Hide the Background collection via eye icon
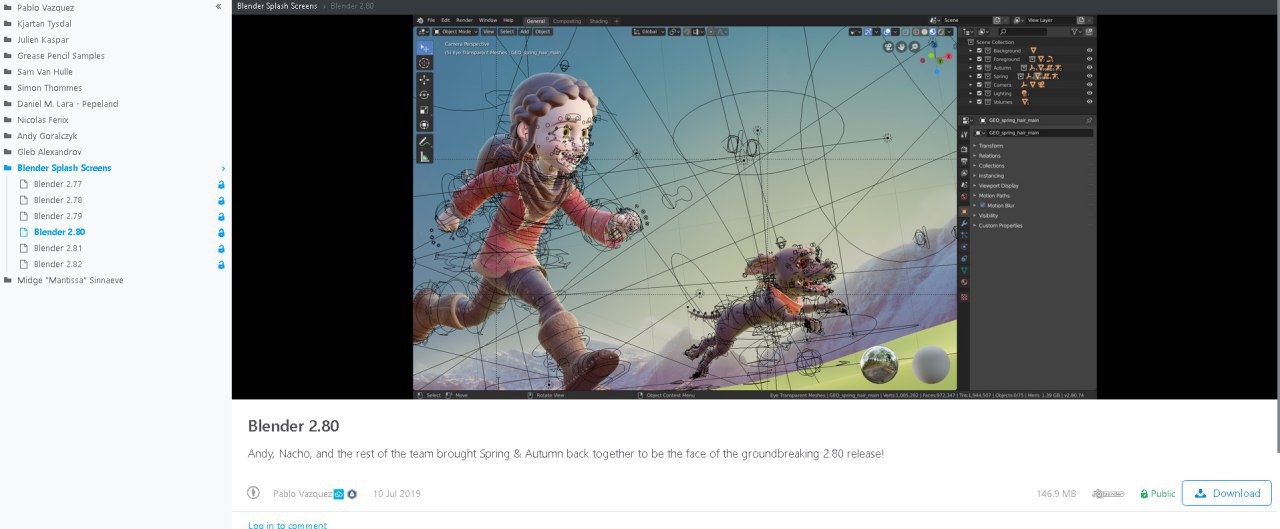Image resolution: width=1280 pixels, height=529 pixels. pos(1089,50)
